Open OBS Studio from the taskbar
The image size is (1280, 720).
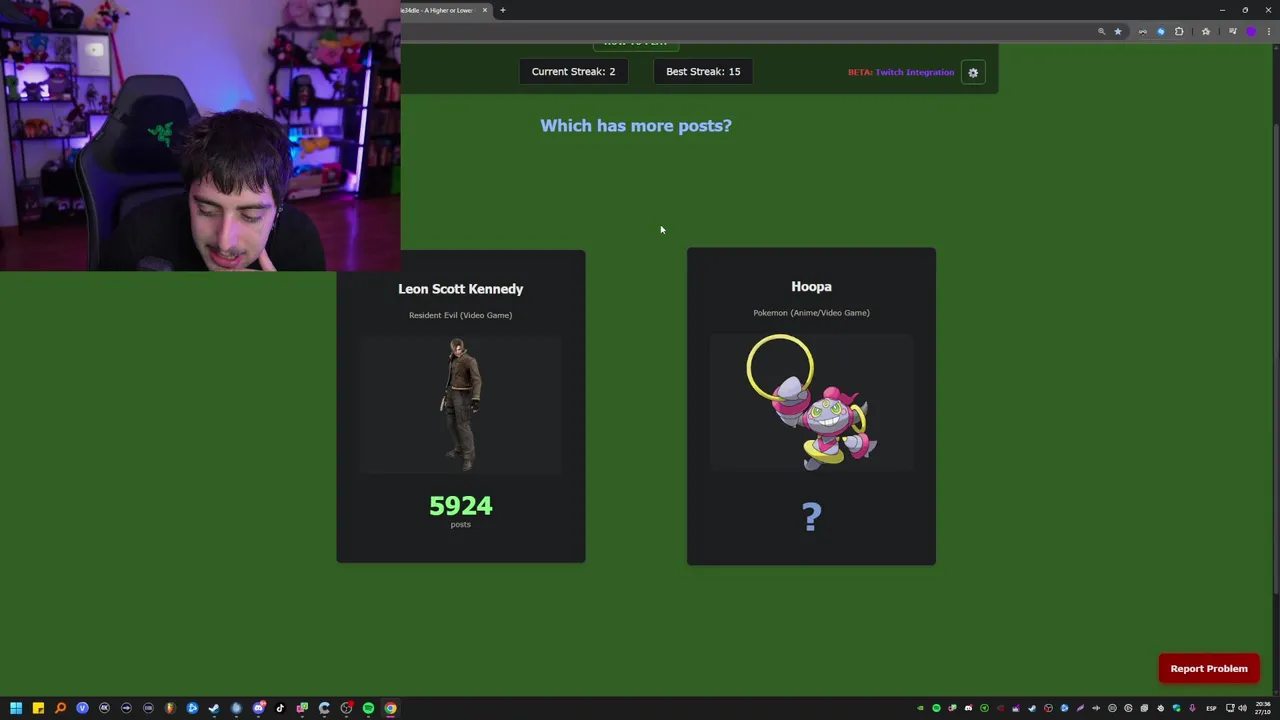pos(346,708)
